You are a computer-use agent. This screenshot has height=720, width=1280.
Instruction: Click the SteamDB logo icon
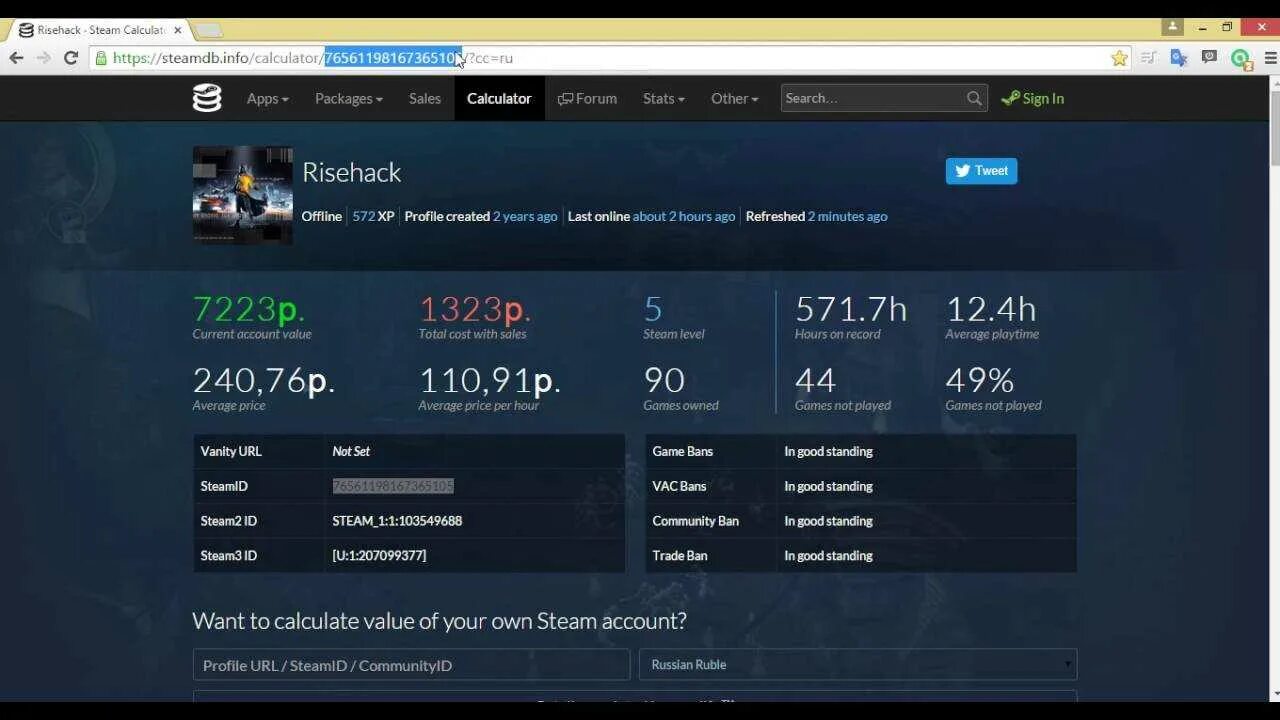pos(206,98)
